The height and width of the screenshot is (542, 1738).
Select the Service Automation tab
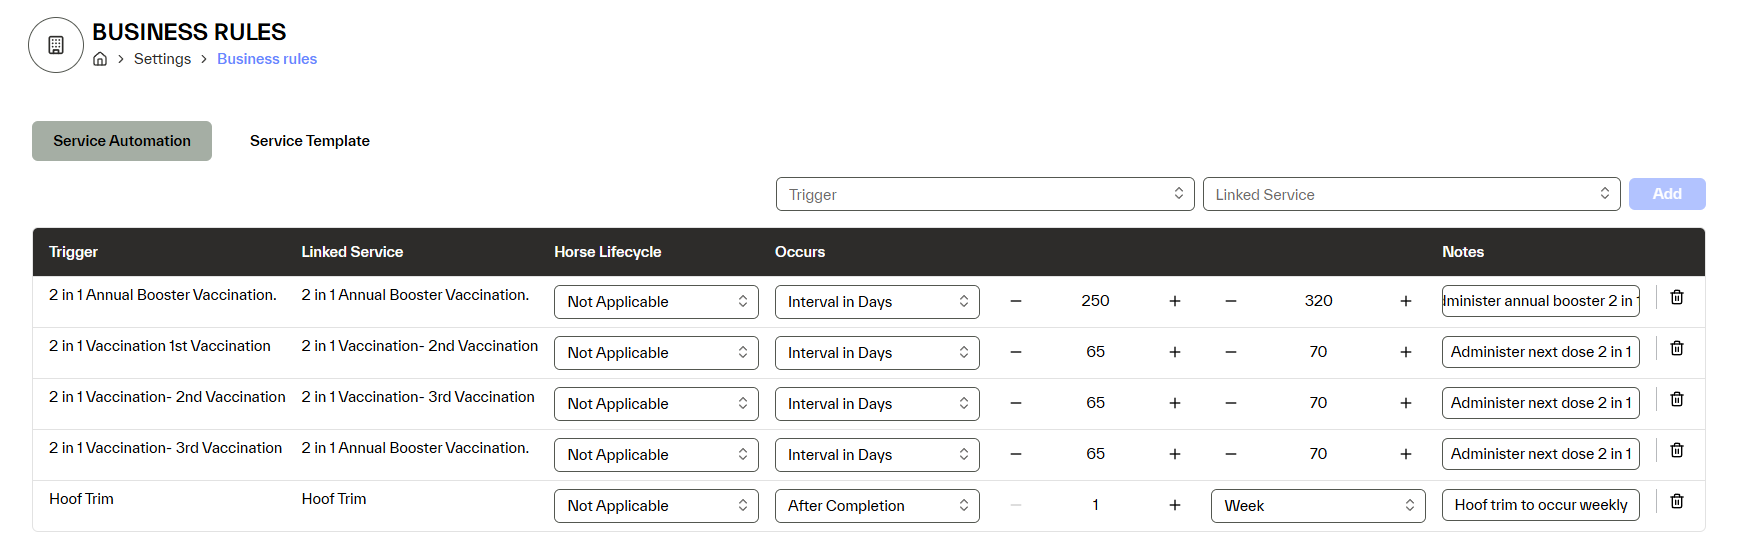[x=122, y=141]
